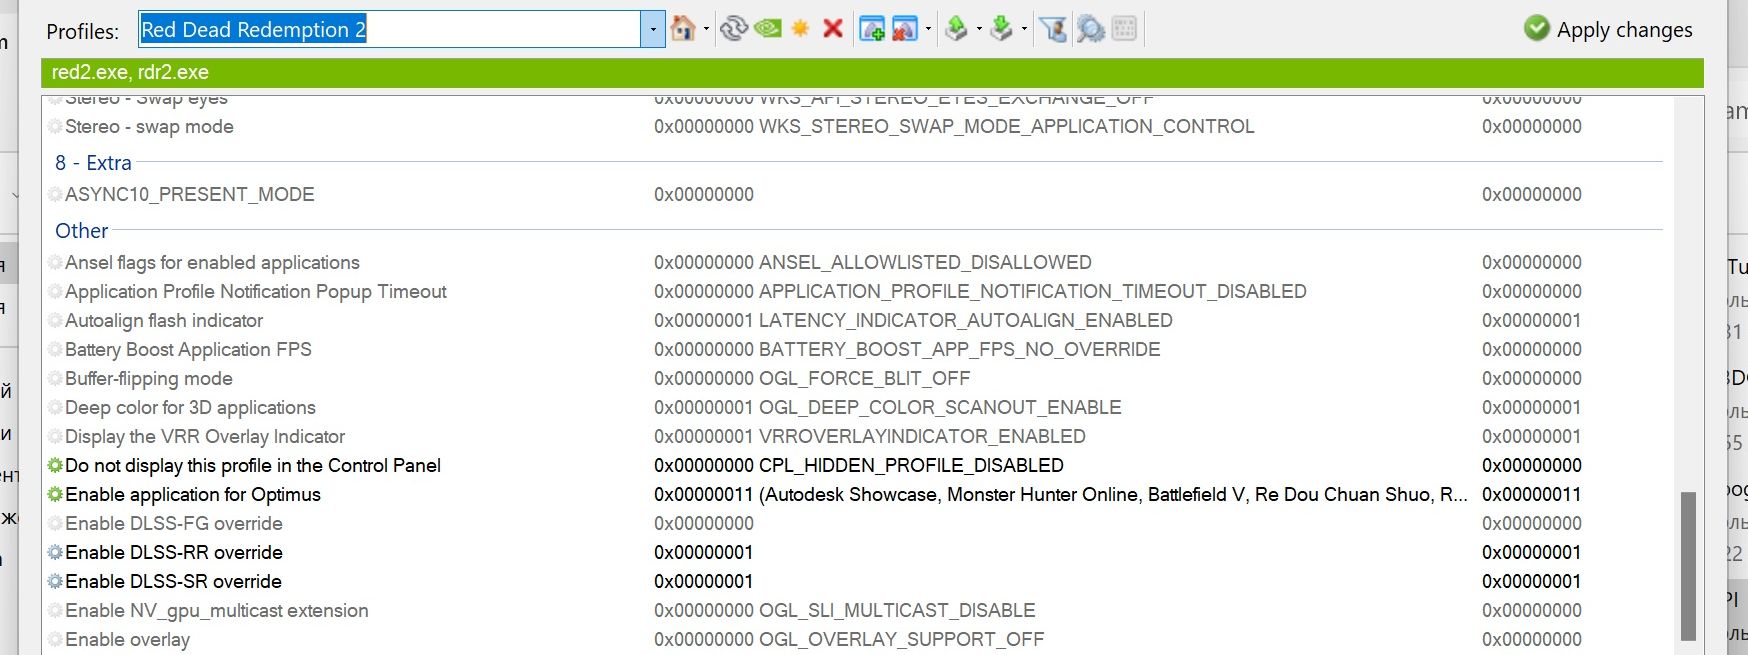Select the 'Enable DLSS-SR override' setting row
Viewport: 1748px width, 655px height.
(858, 581)
